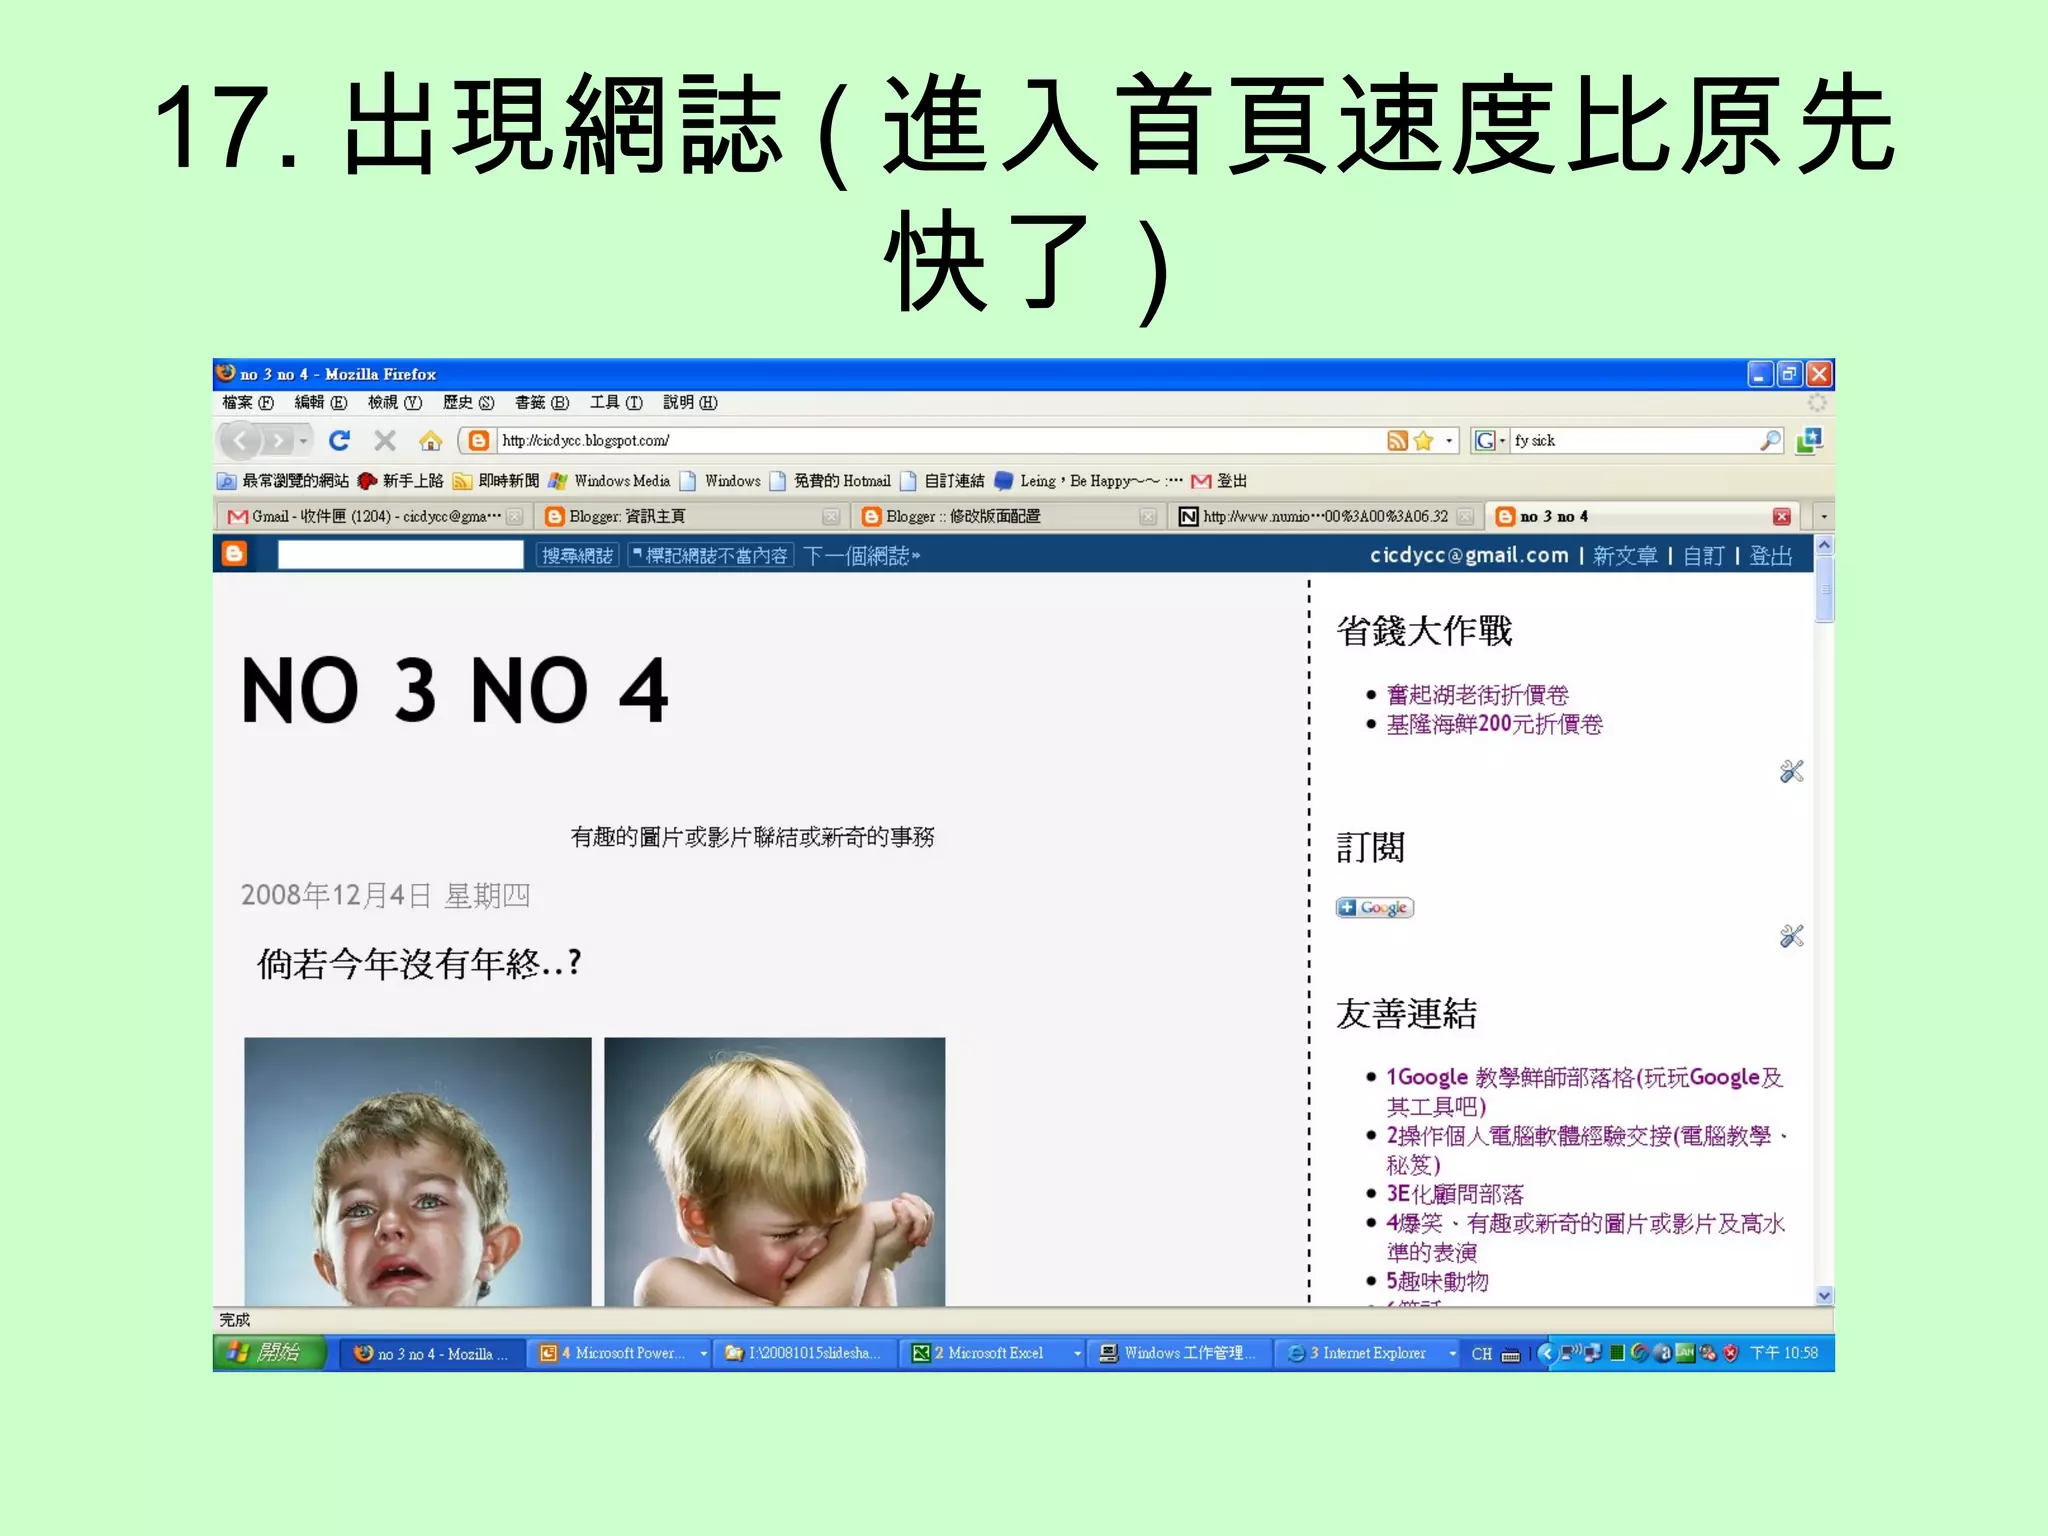Click the Blogger logo in navbar
Screen dimensions: 2048x1536
234,554
